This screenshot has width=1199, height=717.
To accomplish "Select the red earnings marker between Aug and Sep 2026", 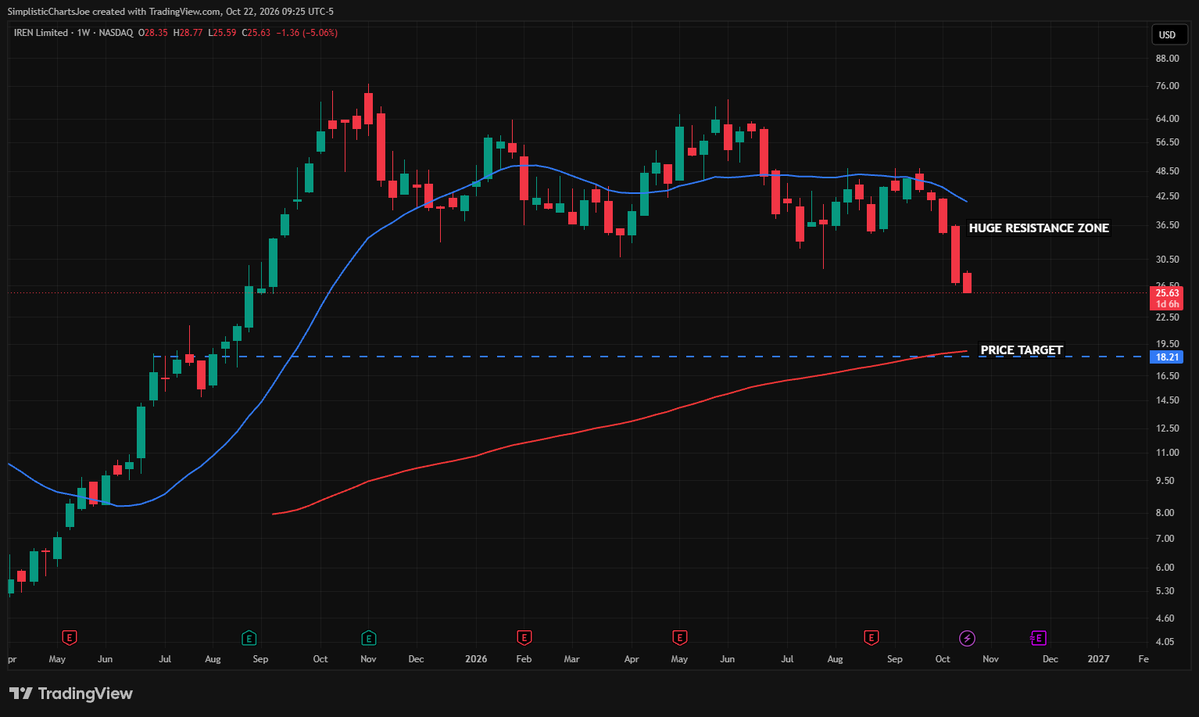I will coord(871,638).
